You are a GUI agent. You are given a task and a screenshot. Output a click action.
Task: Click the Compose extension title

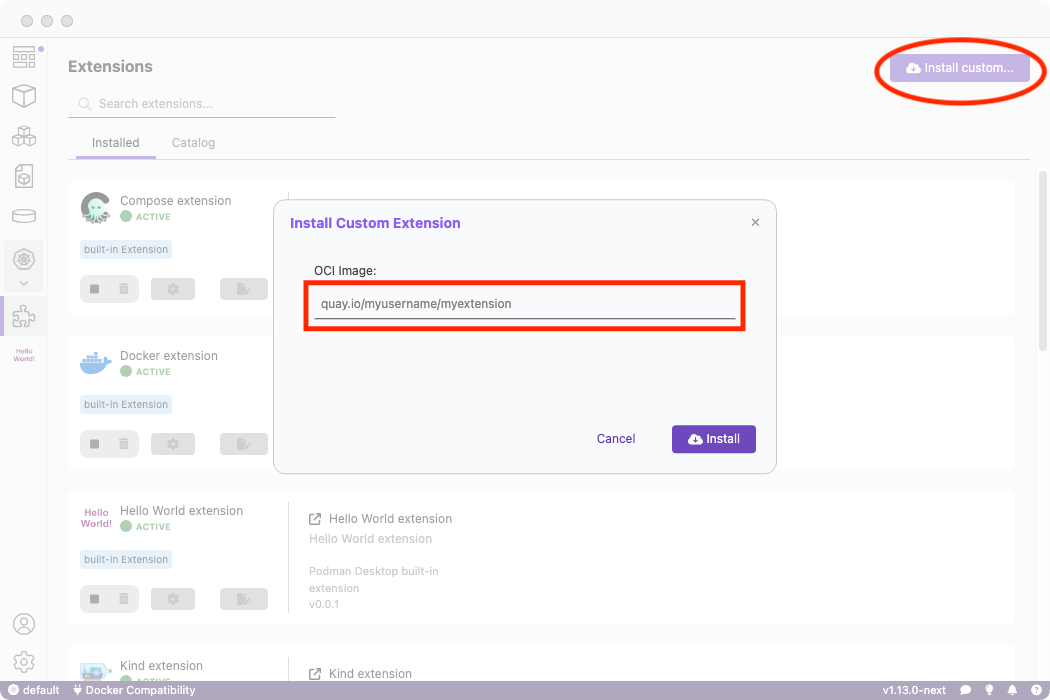(175, 200)
